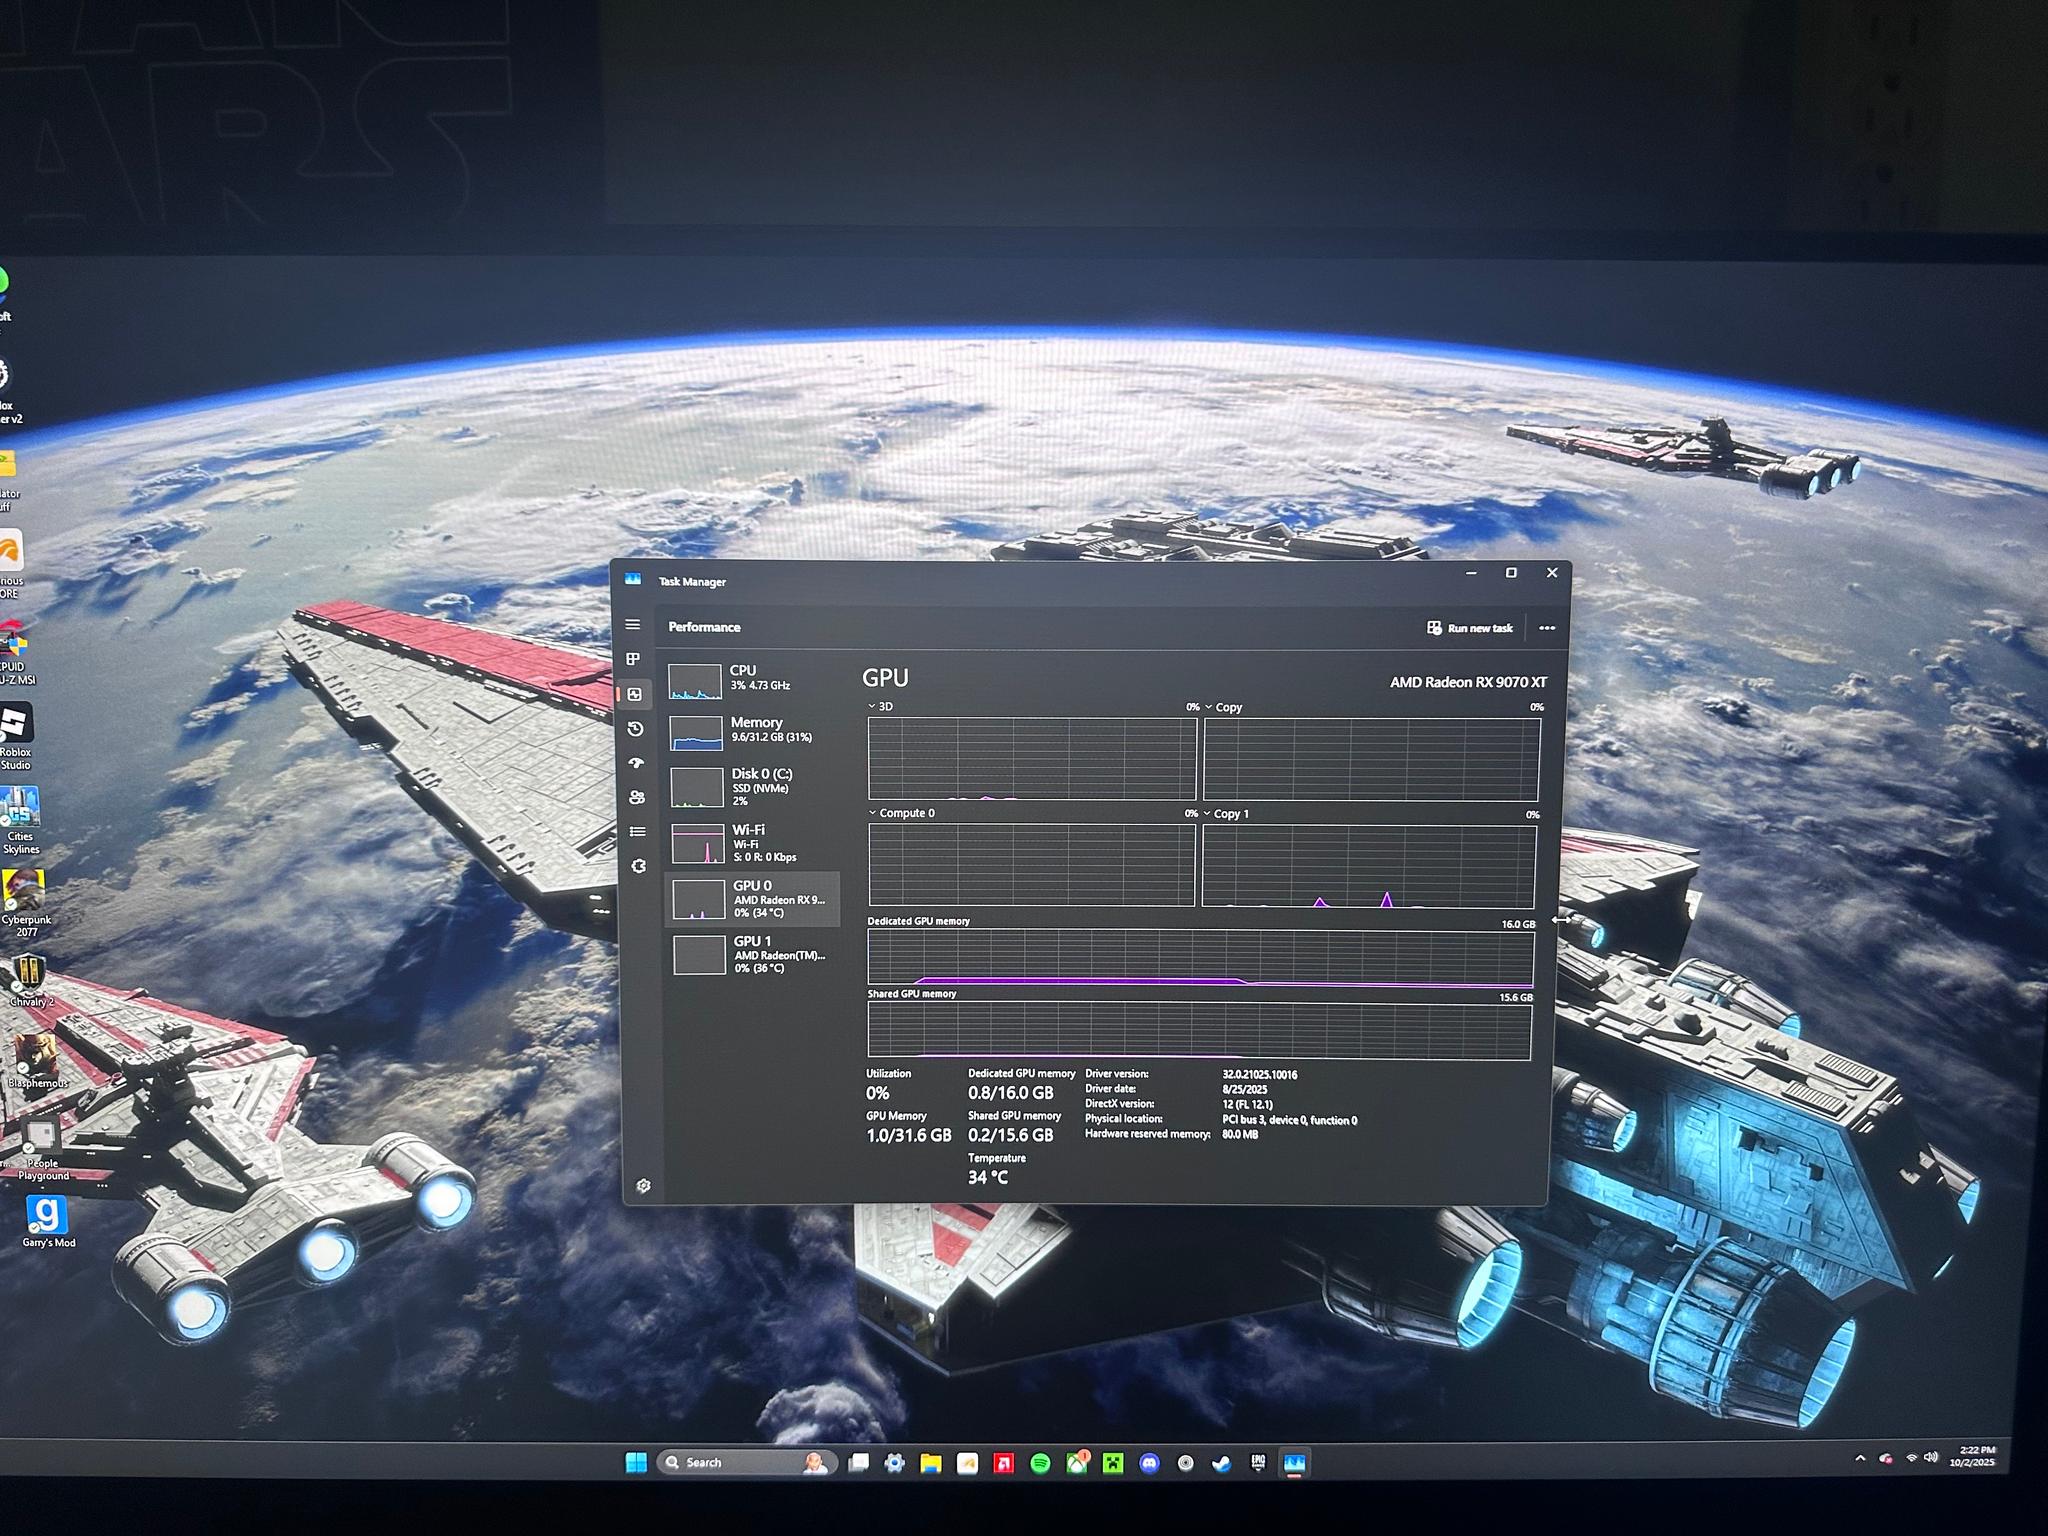Click the Shared GPU memory graph
This screenshot has width=2048, height=1536.
click(1199, 1031)
